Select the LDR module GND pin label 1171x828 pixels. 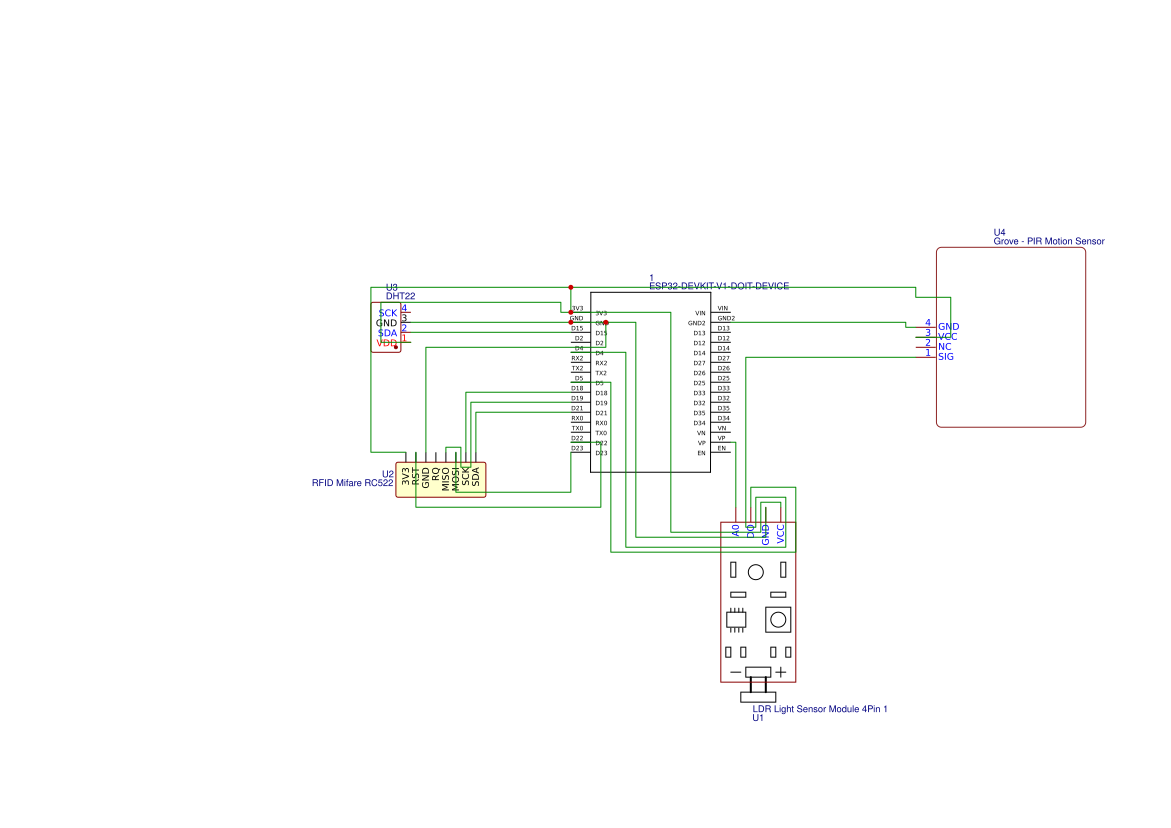[x=765, y=535]
